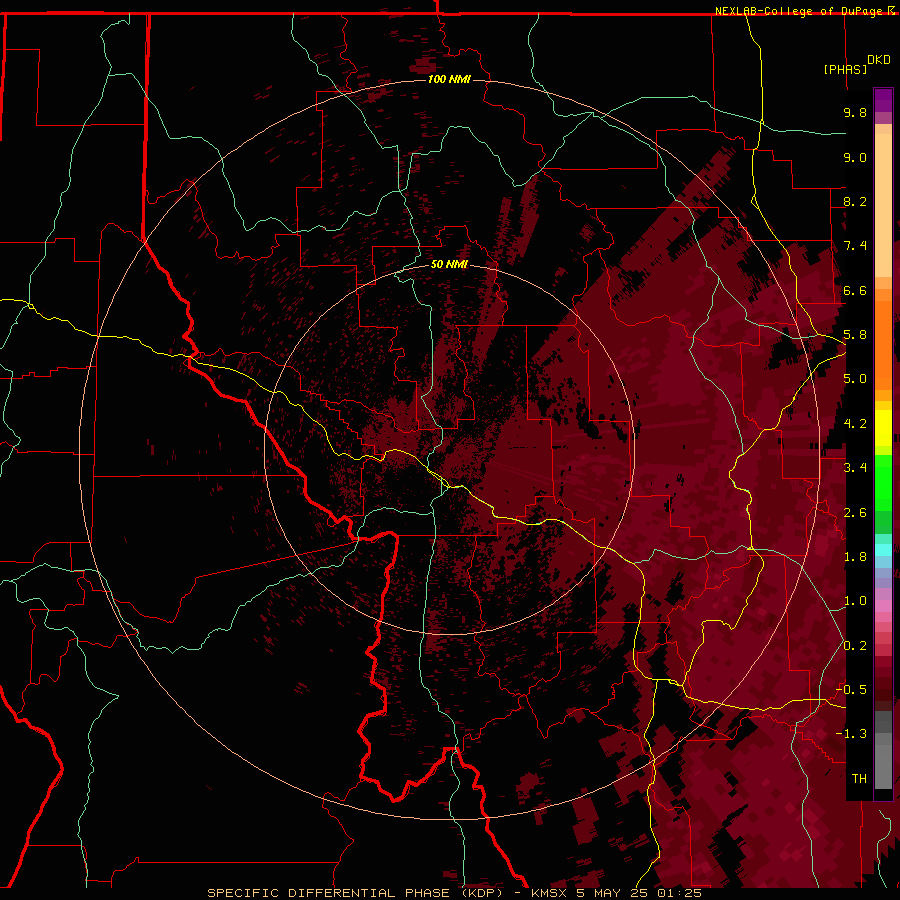Click the -0.5 value on the color scale
Screen dimensions: 900x900
coord(852,690)
